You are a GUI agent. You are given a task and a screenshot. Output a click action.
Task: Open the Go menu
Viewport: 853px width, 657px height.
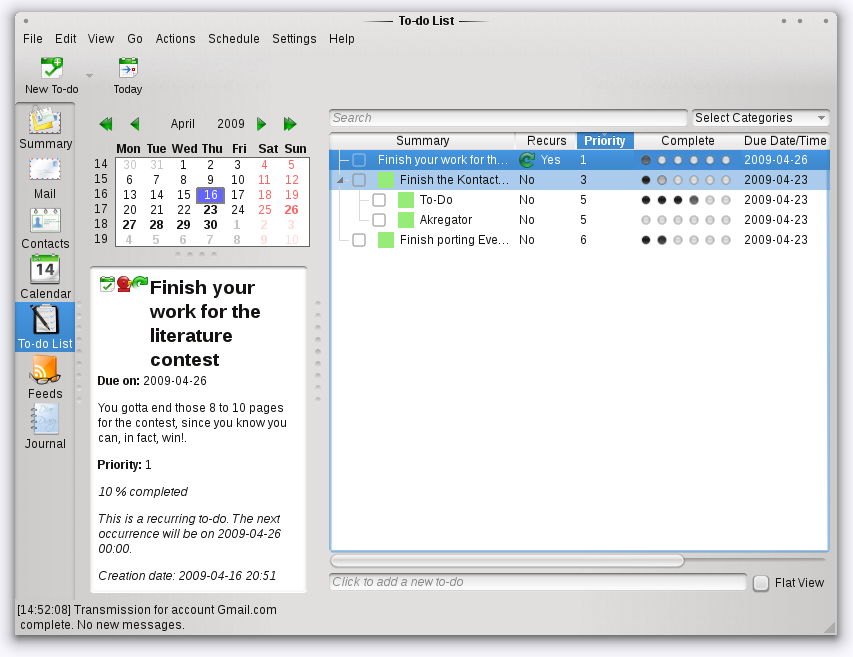click(x=135, y=39)
